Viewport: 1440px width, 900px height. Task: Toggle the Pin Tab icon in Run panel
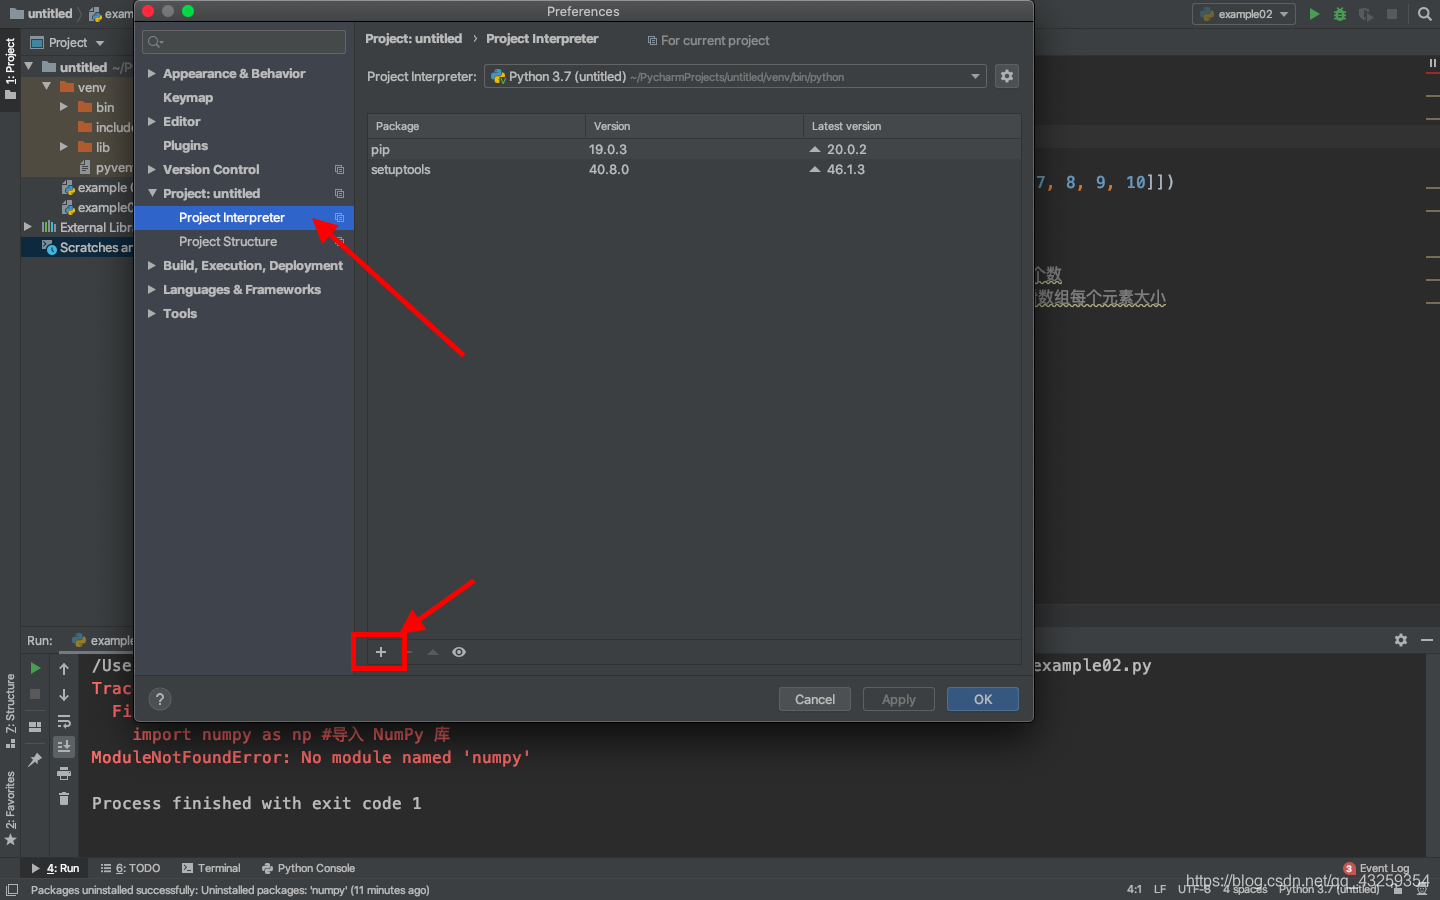point(35,760)
